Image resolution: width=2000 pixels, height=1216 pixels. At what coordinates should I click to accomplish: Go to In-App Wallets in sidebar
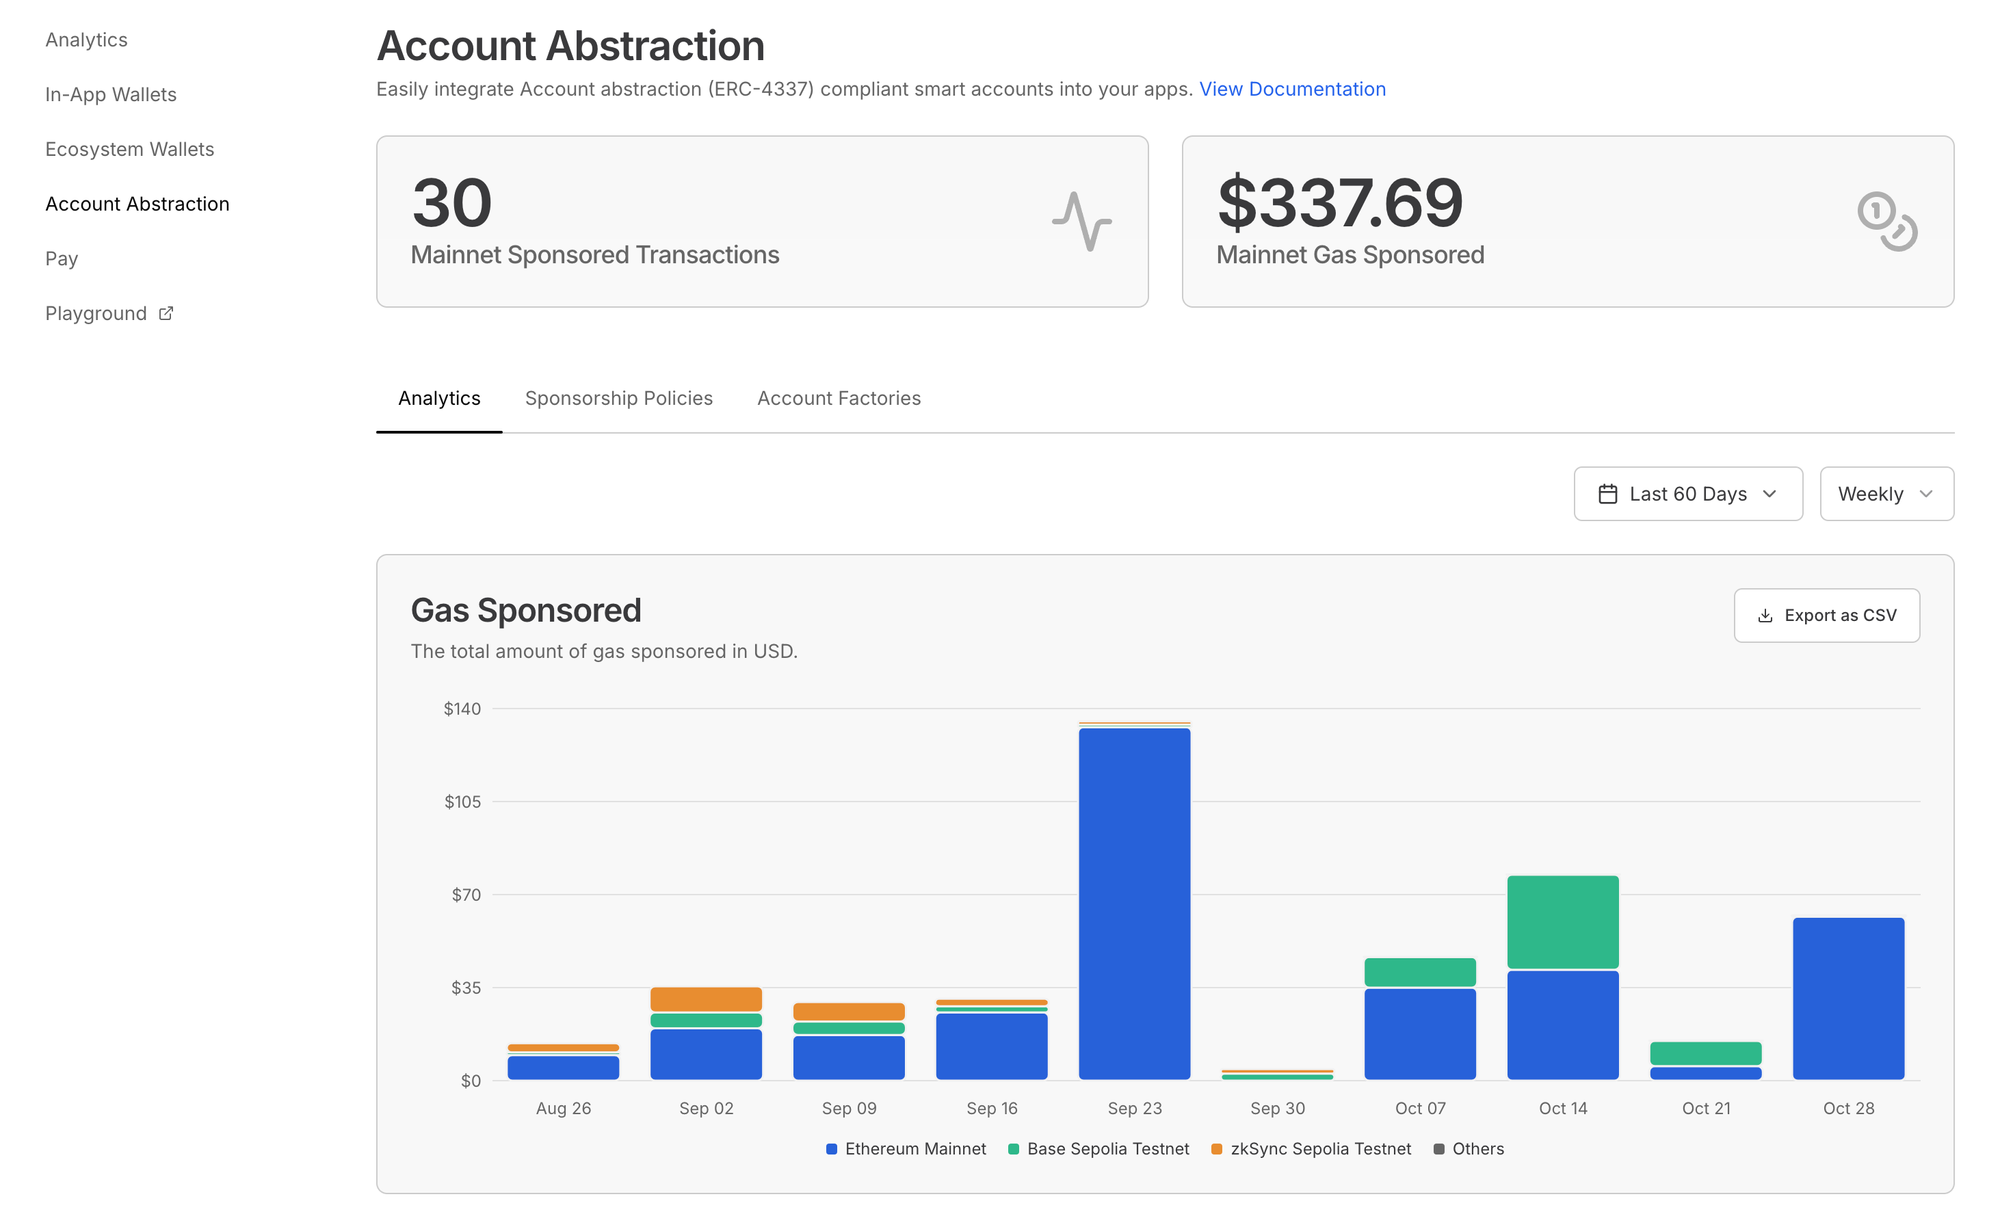point(111,95)
